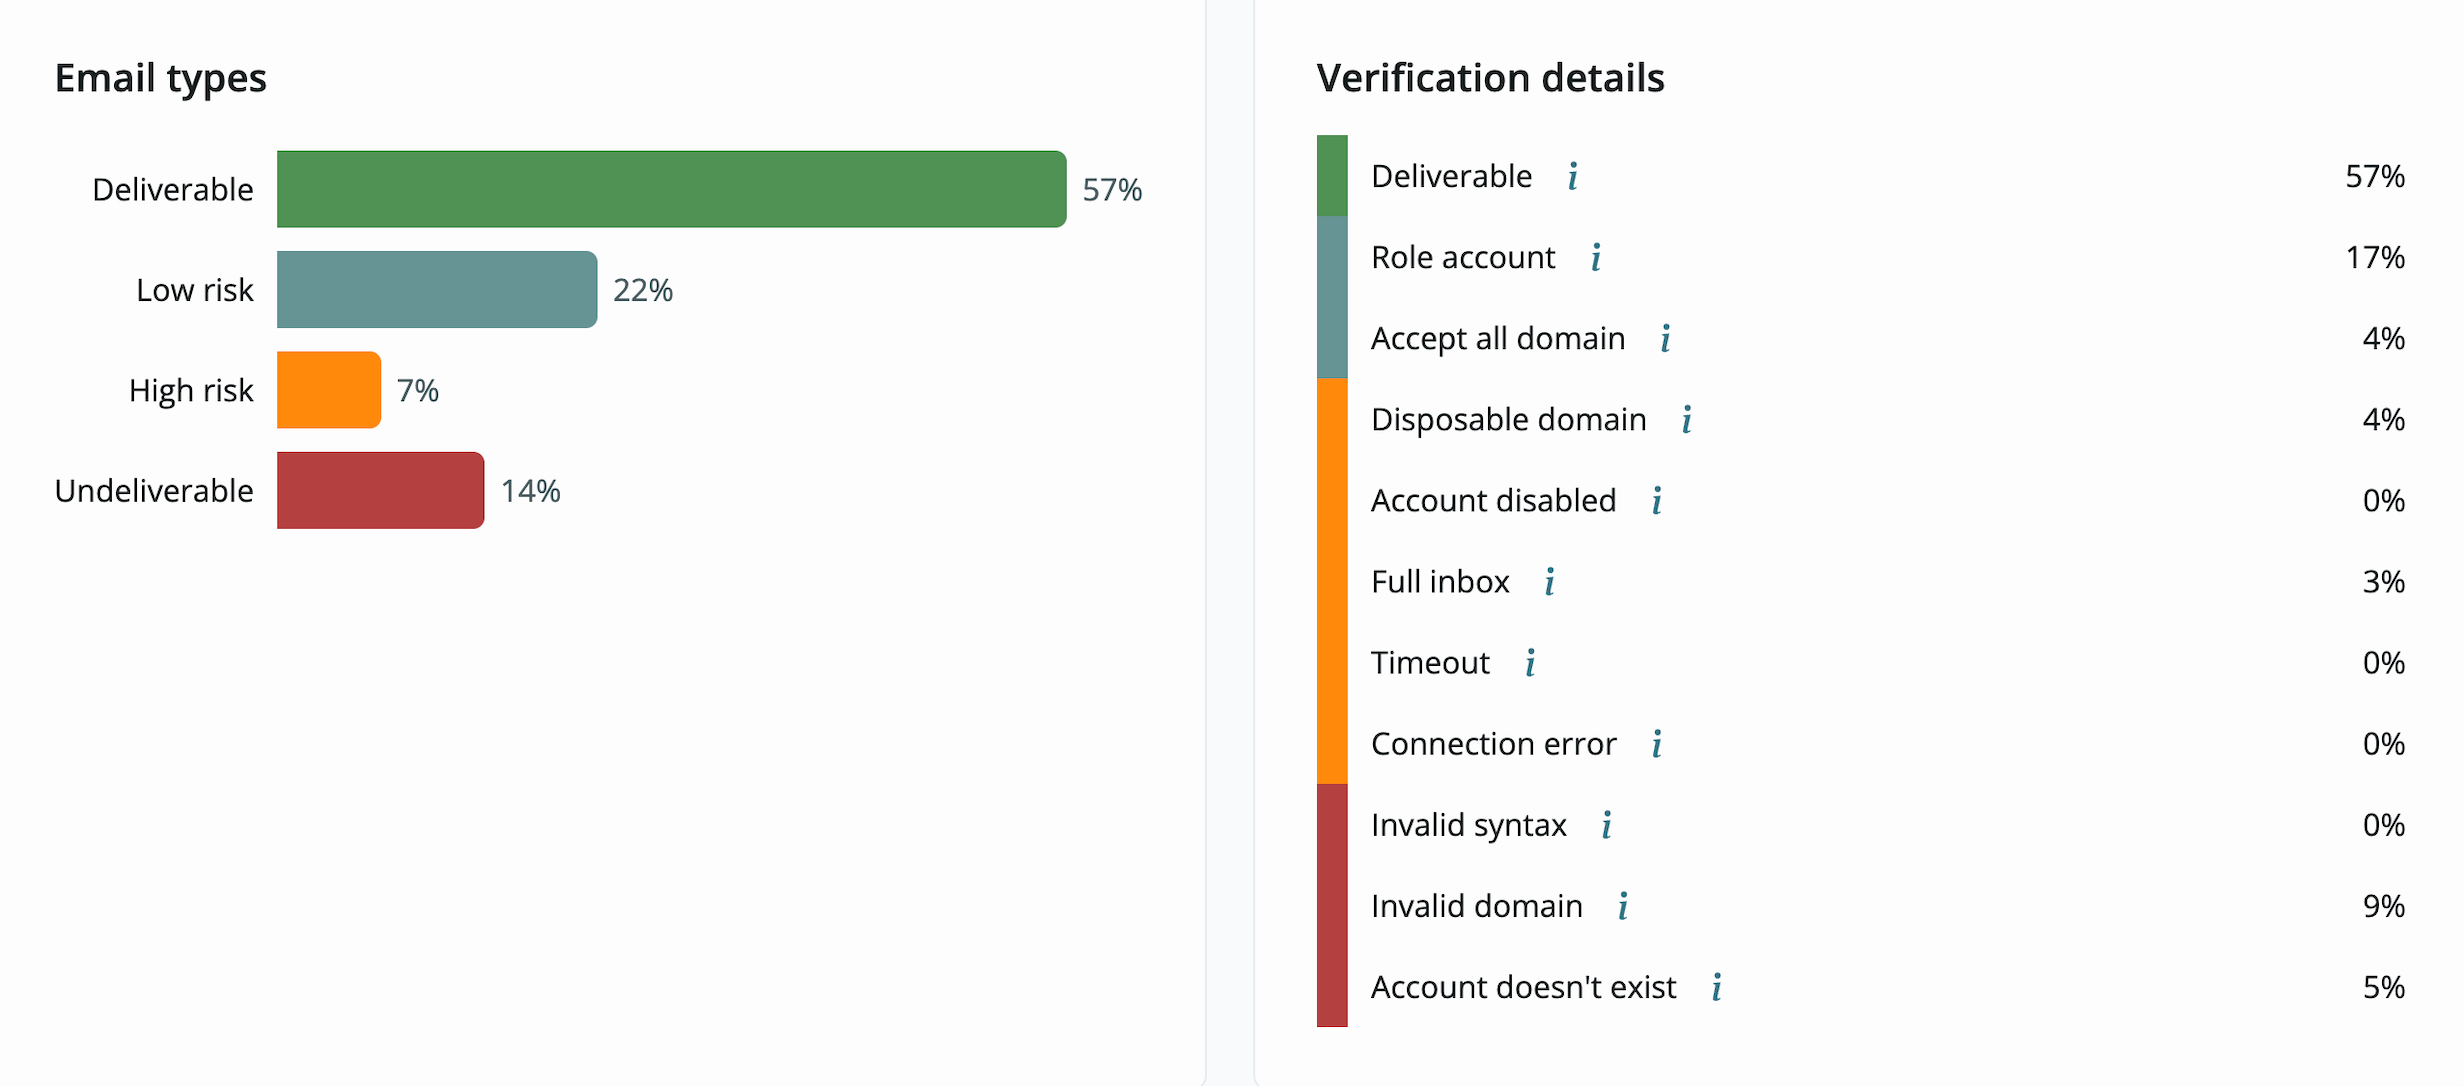Image resolution: width=2464 pixels, height=1086 pixels.
Task: Open the Invalid syntax info tooltip
Action: click(x=1606, y=826)
